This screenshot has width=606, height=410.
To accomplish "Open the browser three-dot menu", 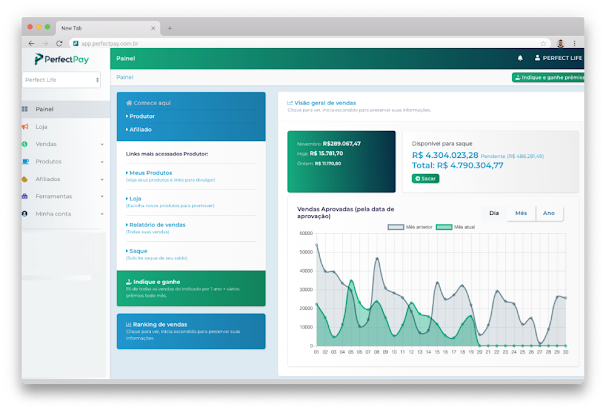I will pos(575,43).
